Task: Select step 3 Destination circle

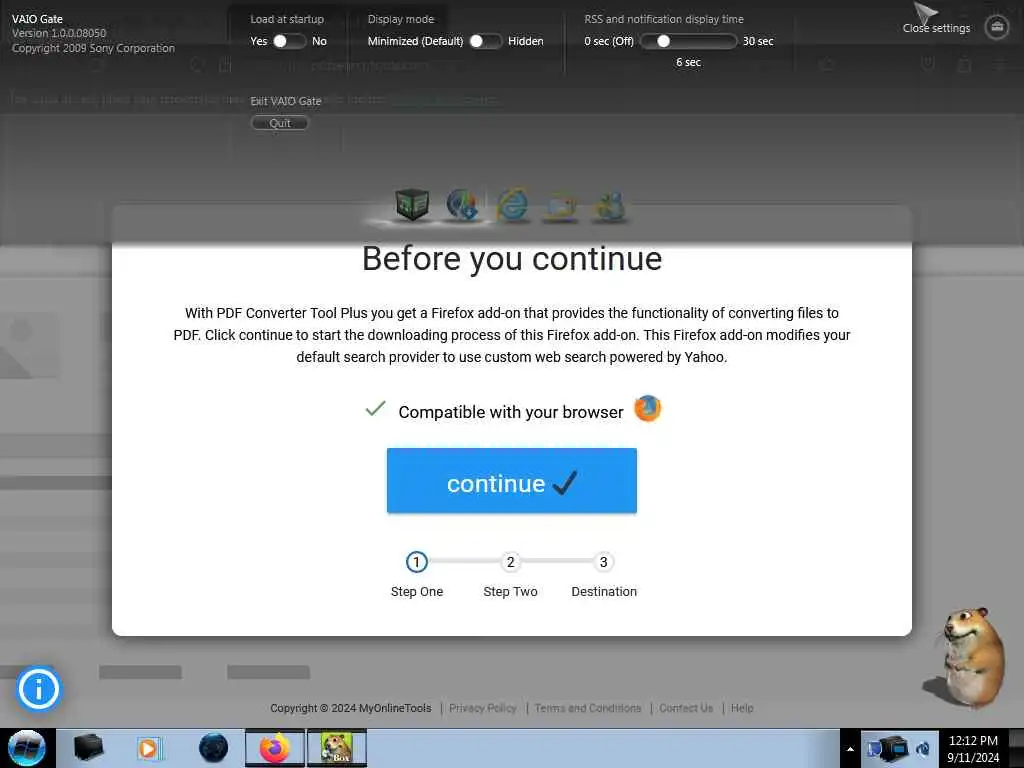Action: tap(603, 562)
